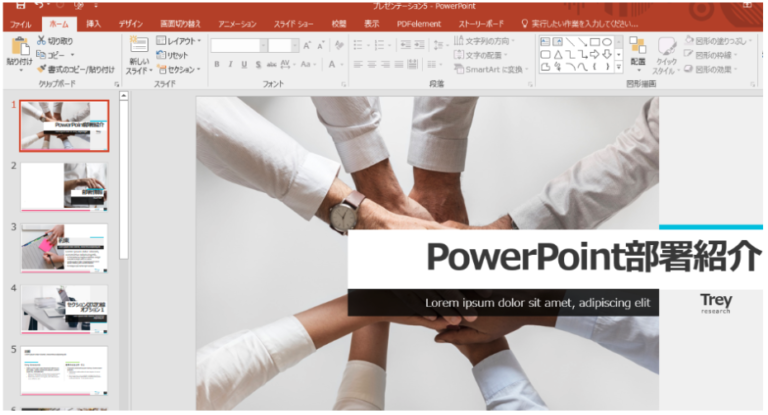Open columns layout menu

(x=433, y=64)
